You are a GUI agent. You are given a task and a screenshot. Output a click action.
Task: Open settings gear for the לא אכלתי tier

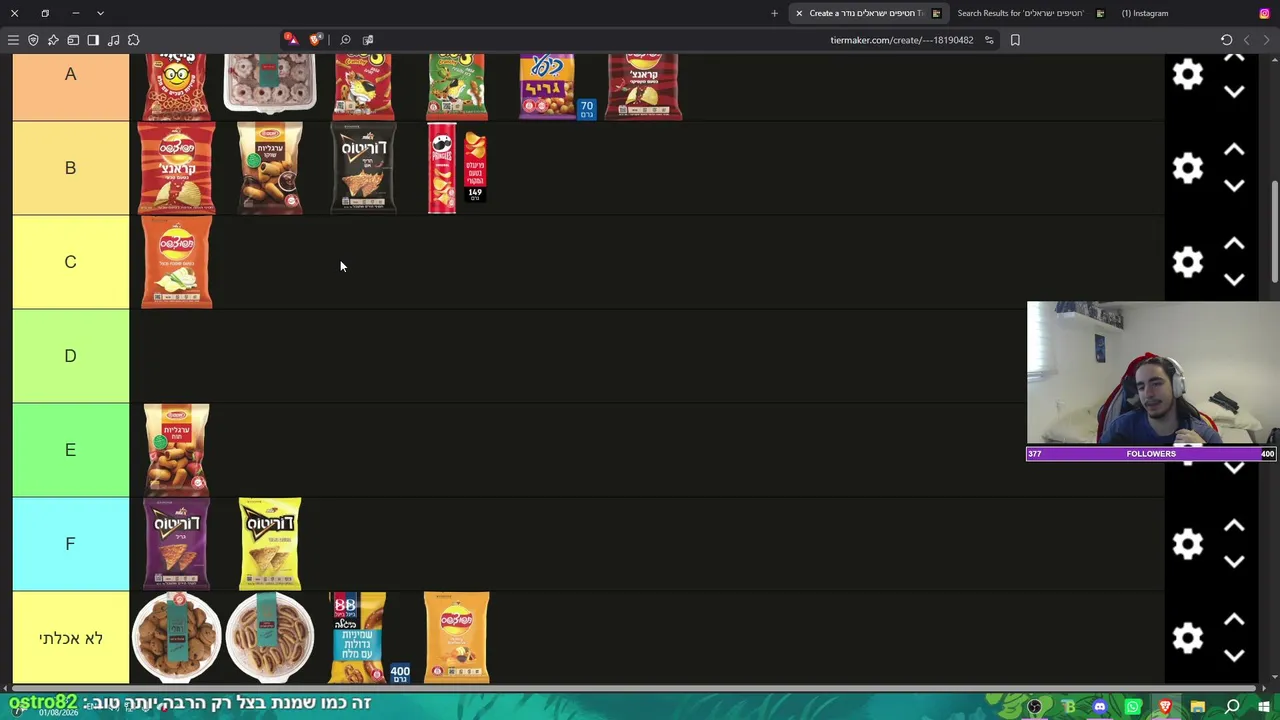coord(1188,638)
